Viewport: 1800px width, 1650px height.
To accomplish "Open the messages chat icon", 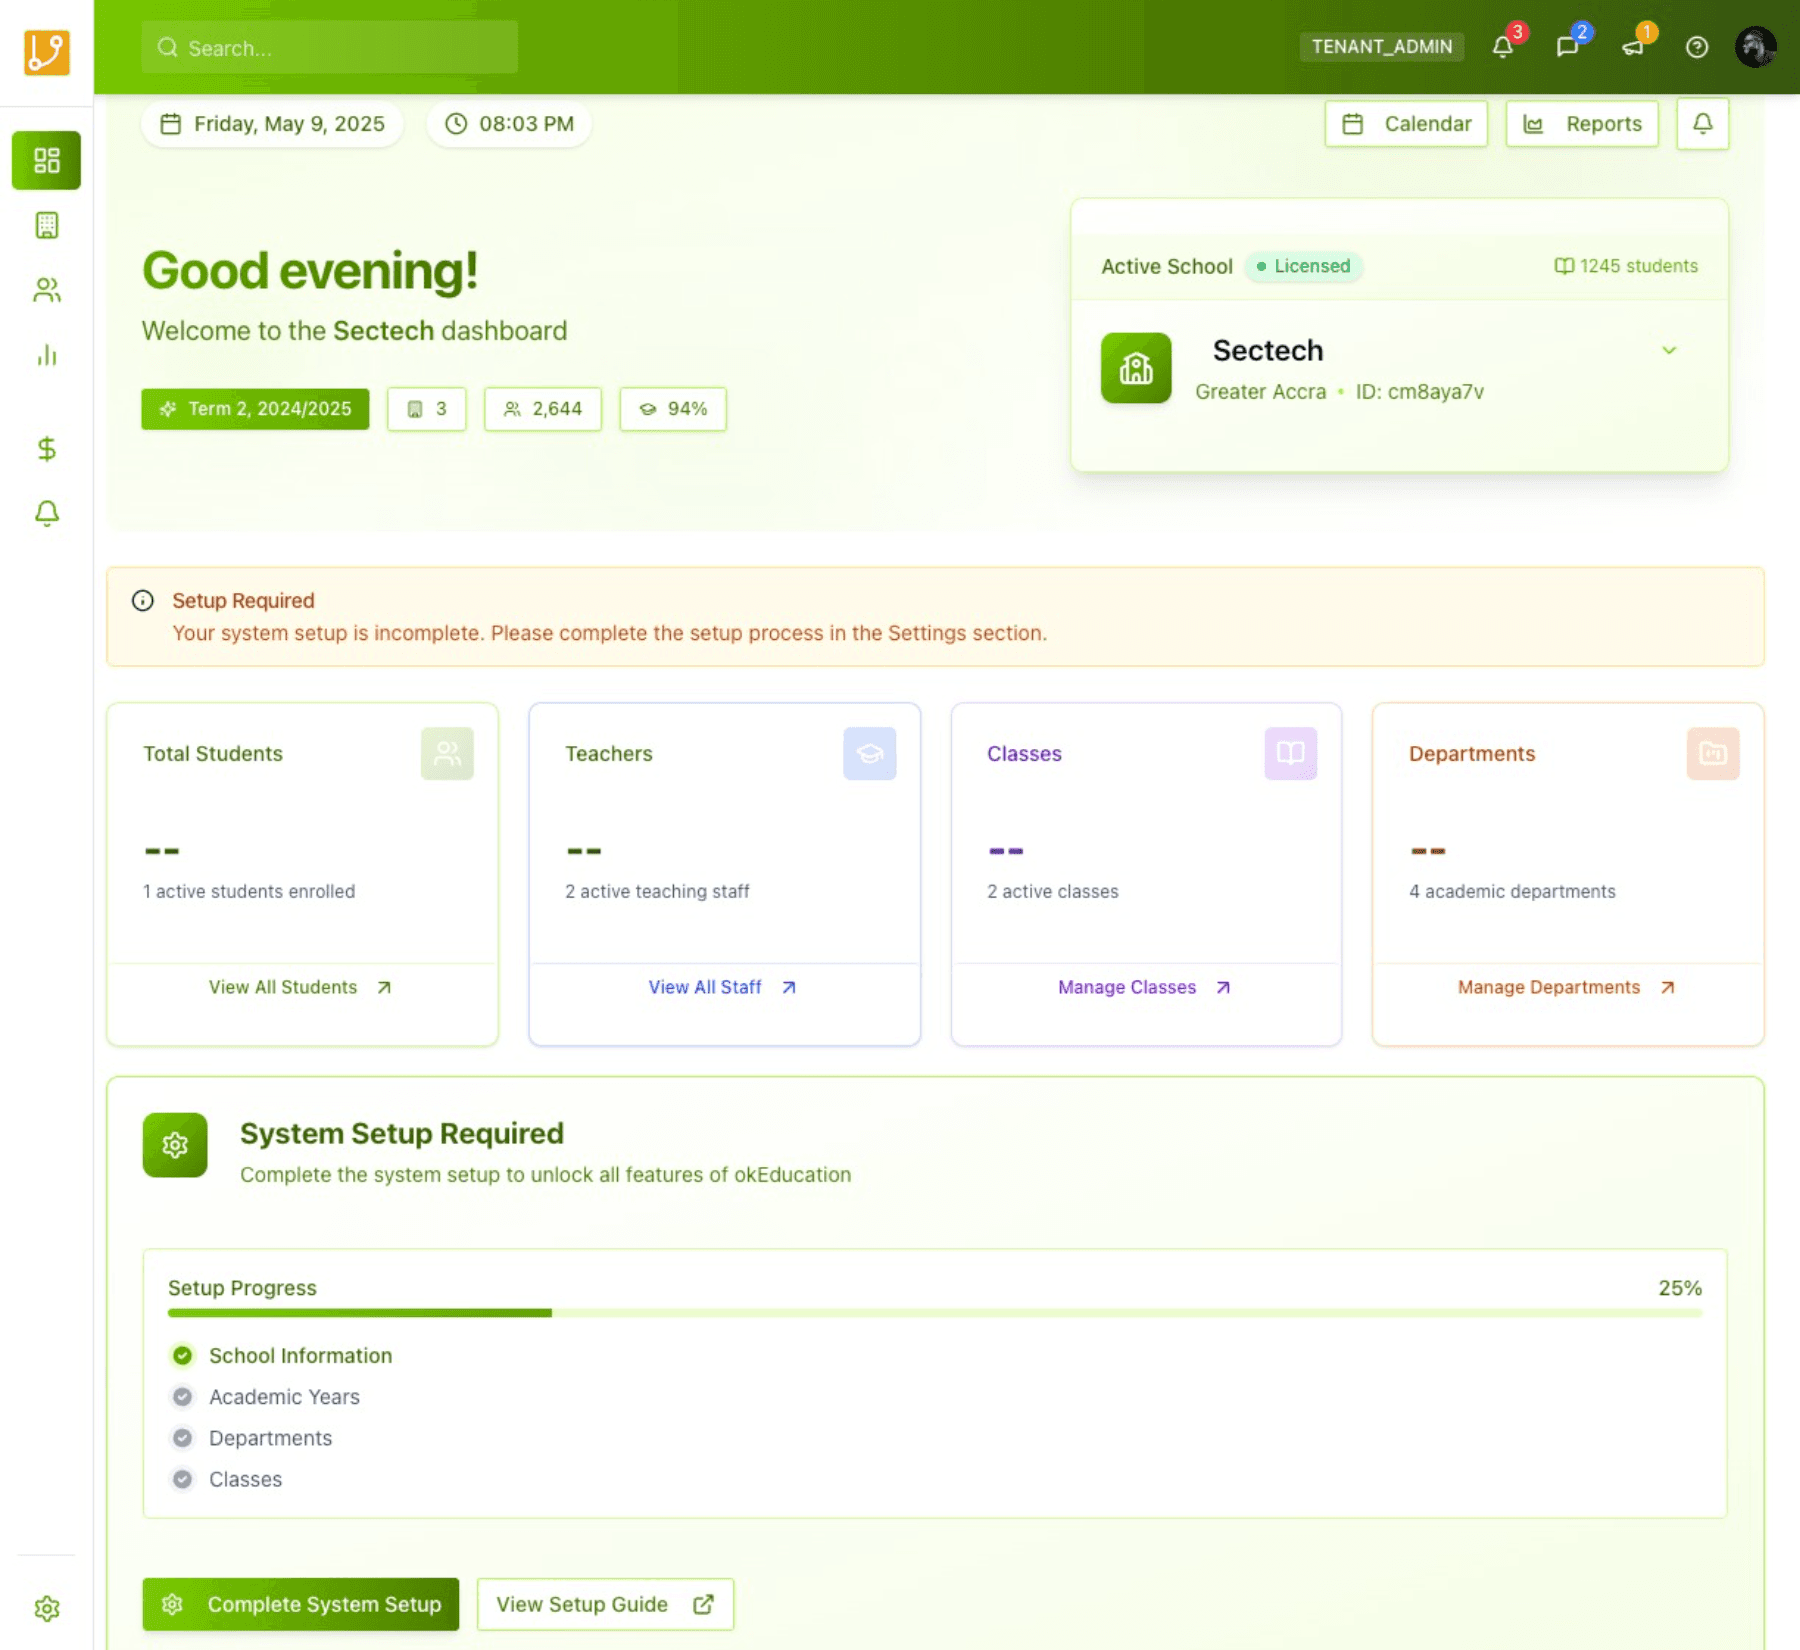I will (x=1567, y=47).
